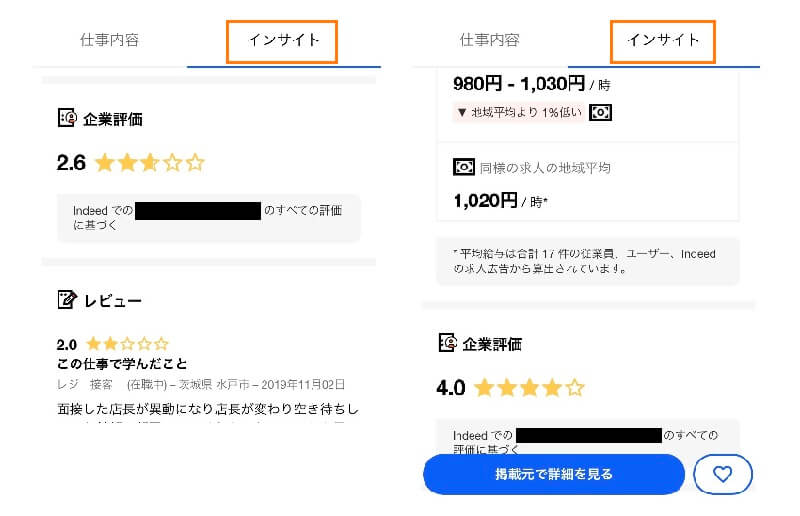
Task: Click 企業評価 icon in left panel
Action: tap(67, 118)
